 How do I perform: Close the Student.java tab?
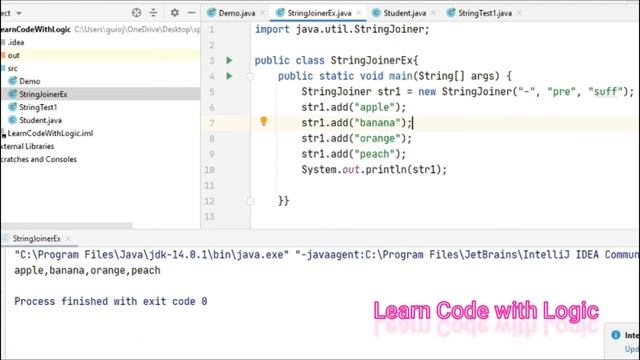tap(433, 13)
